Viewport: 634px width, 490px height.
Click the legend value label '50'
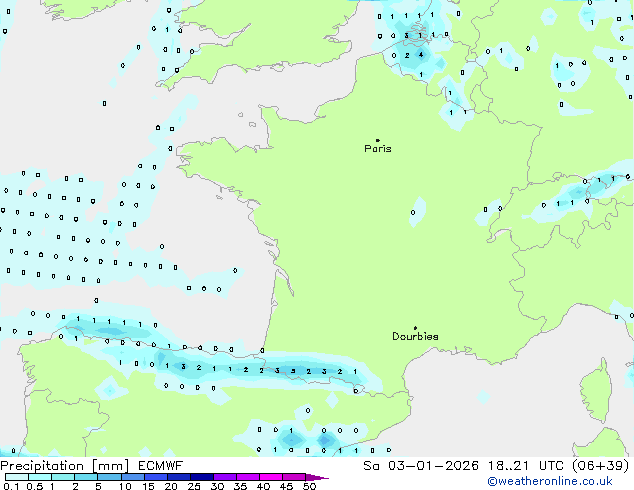point(309,486)
